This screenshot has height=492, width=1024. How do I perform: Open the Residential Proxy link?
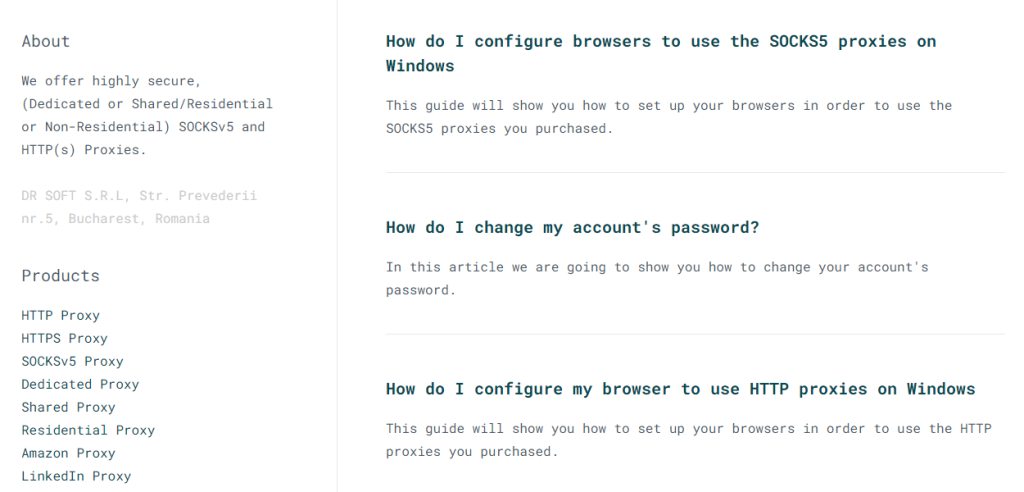tap(89, 430)
